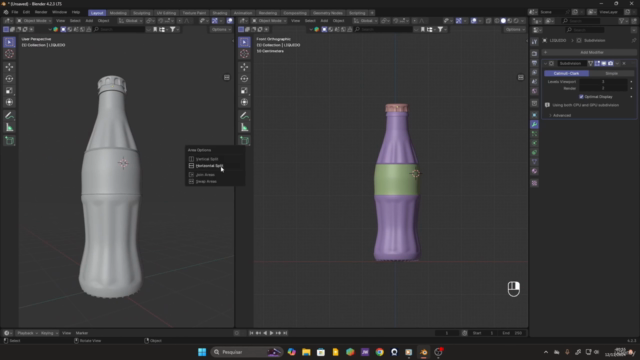Open the Render properties tab

click(534, 53)
